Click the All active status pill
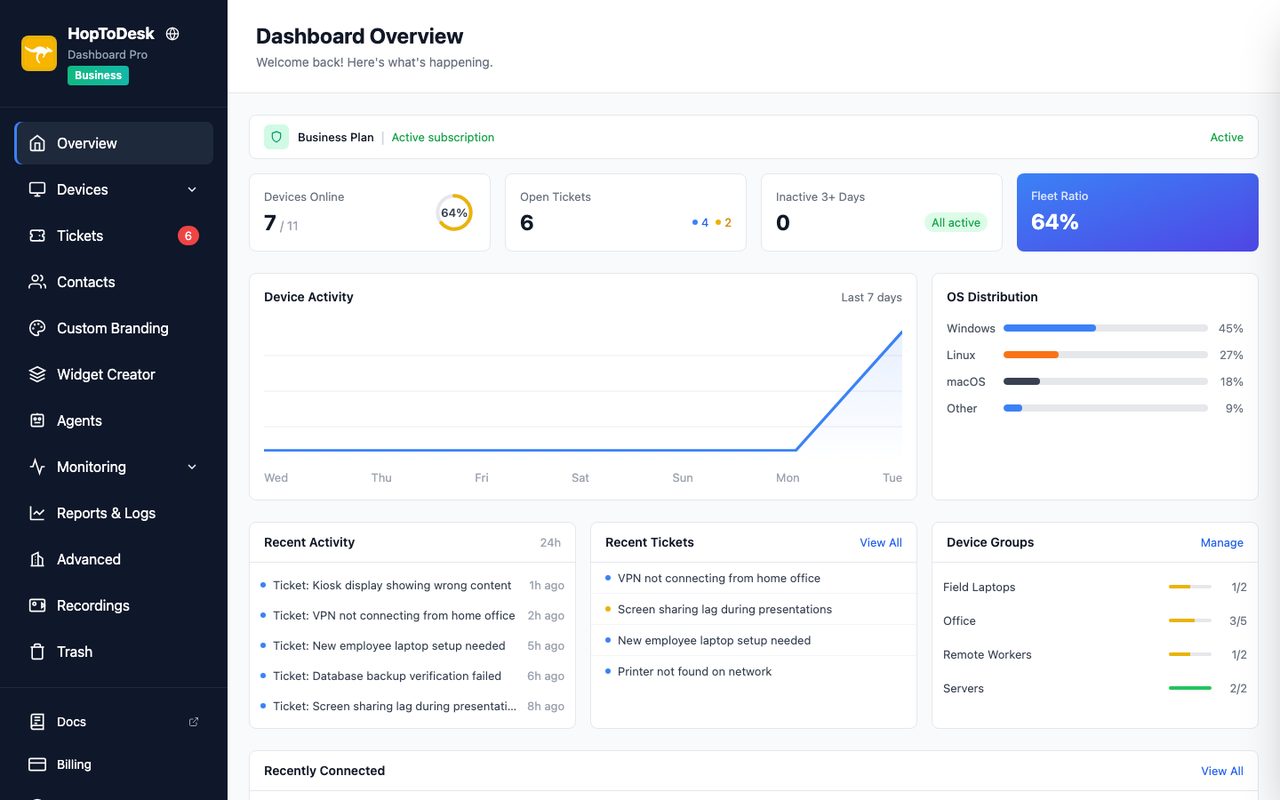Screen dimensions: 1280x800 [x=956, y=223]
